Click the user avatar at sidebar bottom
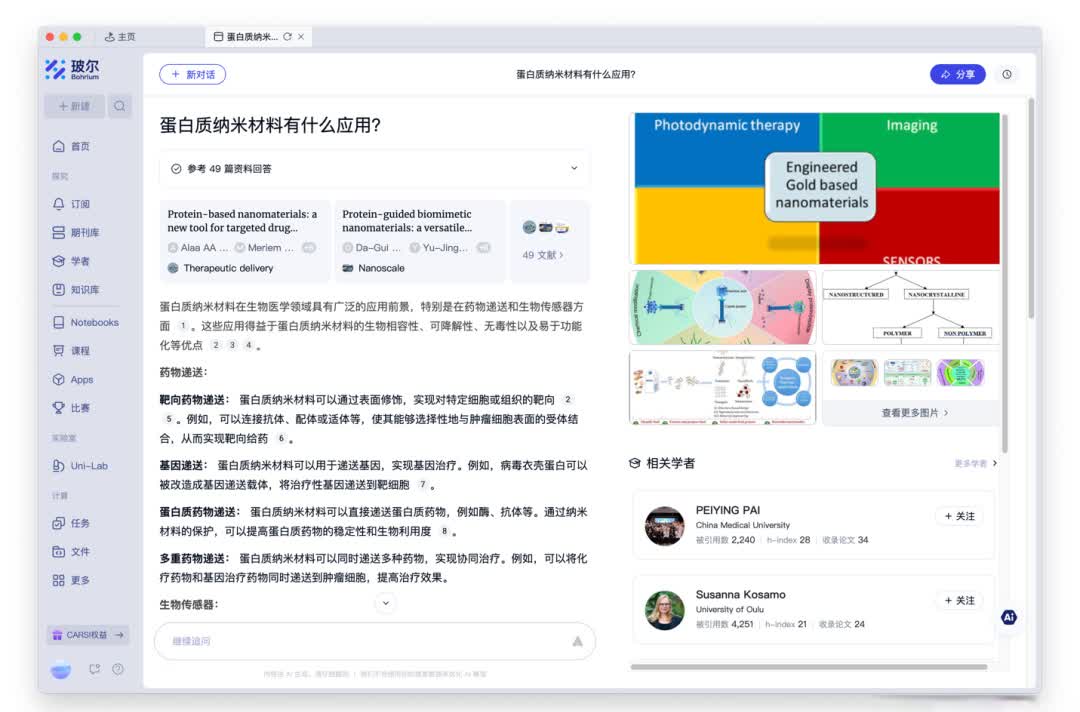 (x=61, y=669)
